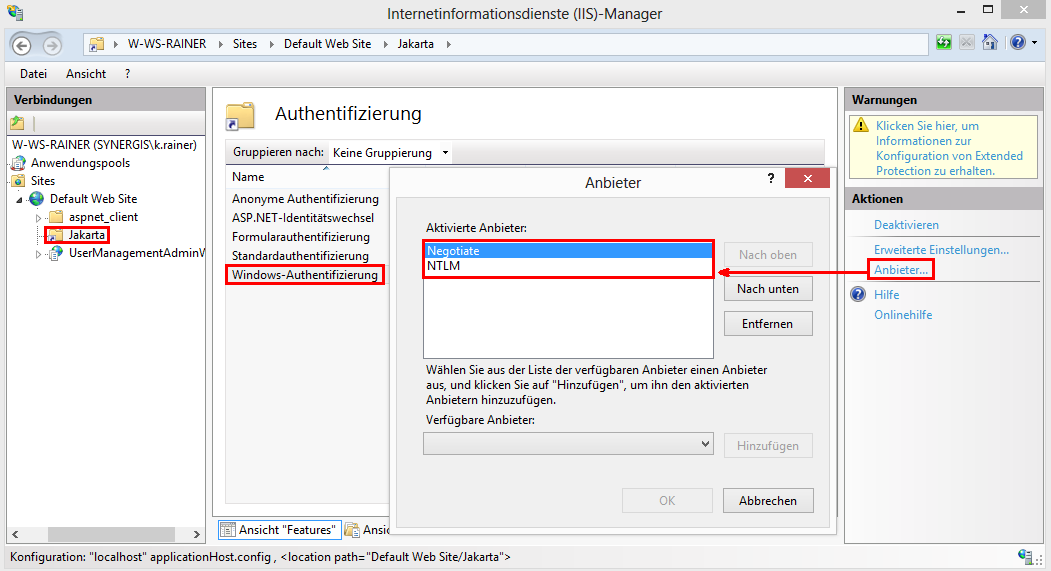The width and height of the screenshot is (1051, 571).
Task: Open the Datei menu
Action: (33, 74)
